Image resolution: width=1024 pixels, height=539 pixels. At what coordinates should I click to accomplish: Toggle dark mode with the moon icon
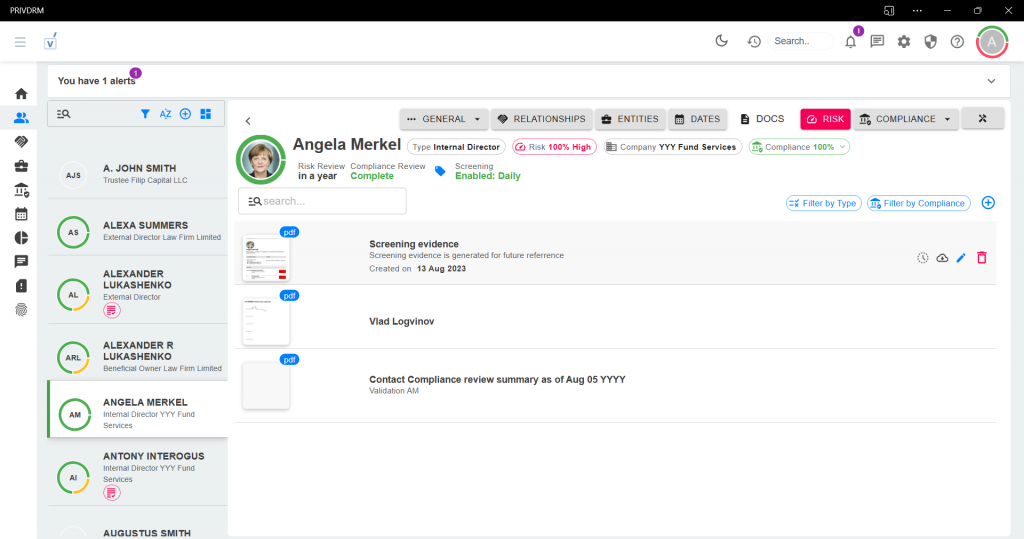(x=722, y=41)
